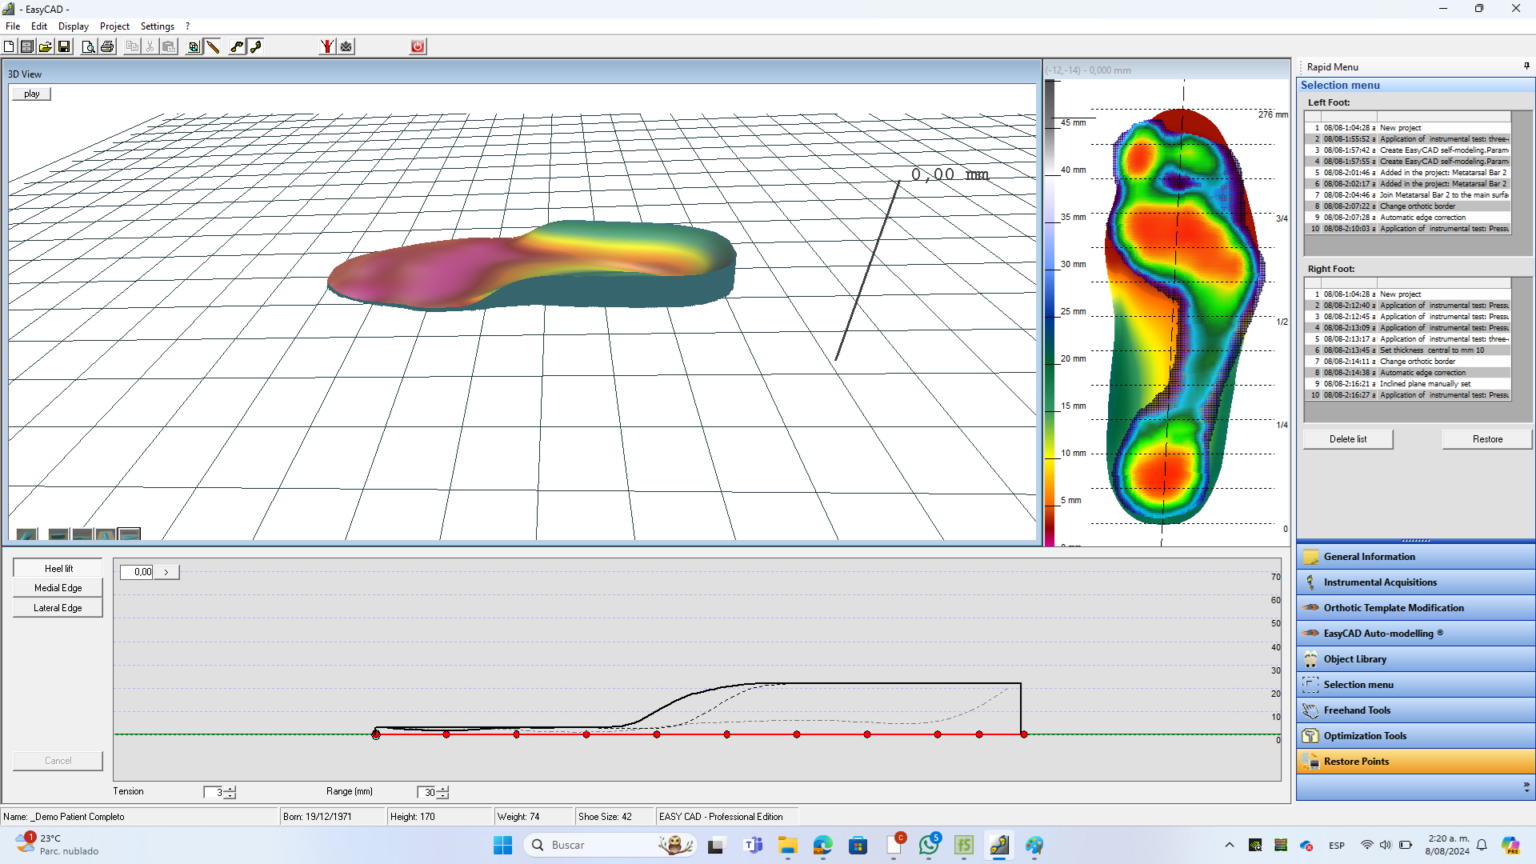Viewport: 1536px width, 864px height.
Task: Open a project file using the Open folder icon
Action: click(44, 46)
